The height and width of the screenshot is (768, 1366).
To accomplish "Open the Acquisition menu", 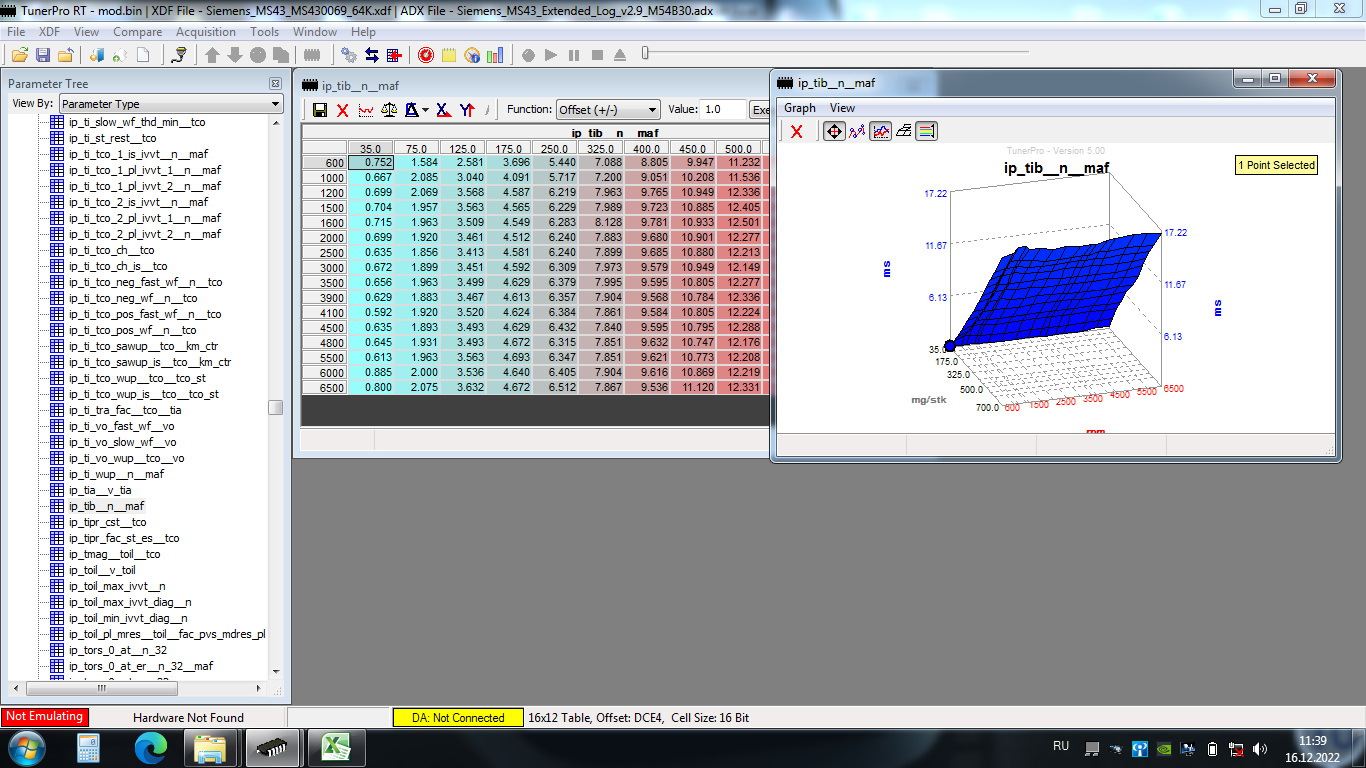I will tap(206, 32).
